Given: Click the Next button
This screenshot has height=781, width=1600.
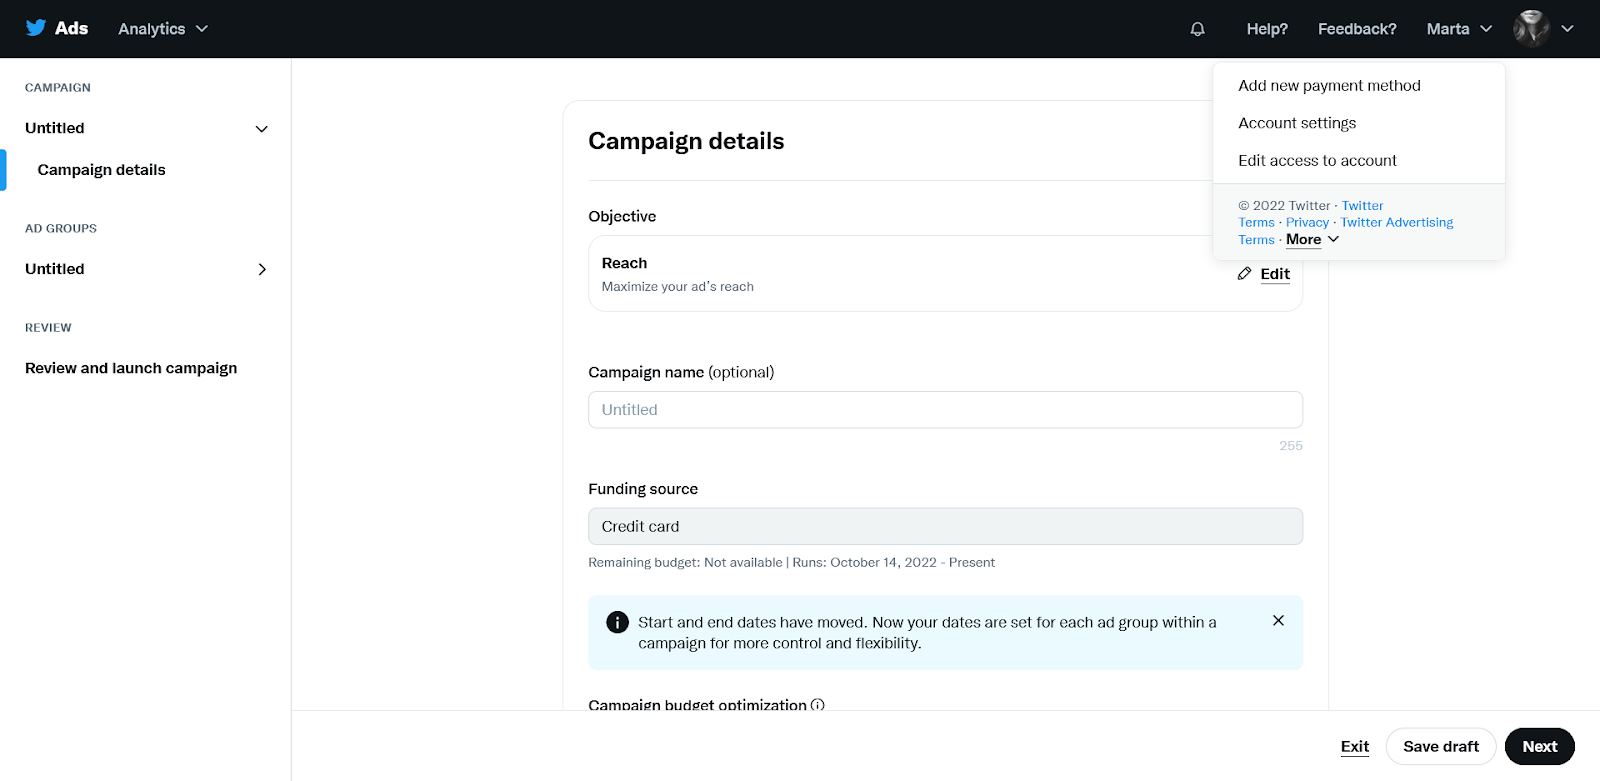Looking at the screenshot, I should 1539,746.
